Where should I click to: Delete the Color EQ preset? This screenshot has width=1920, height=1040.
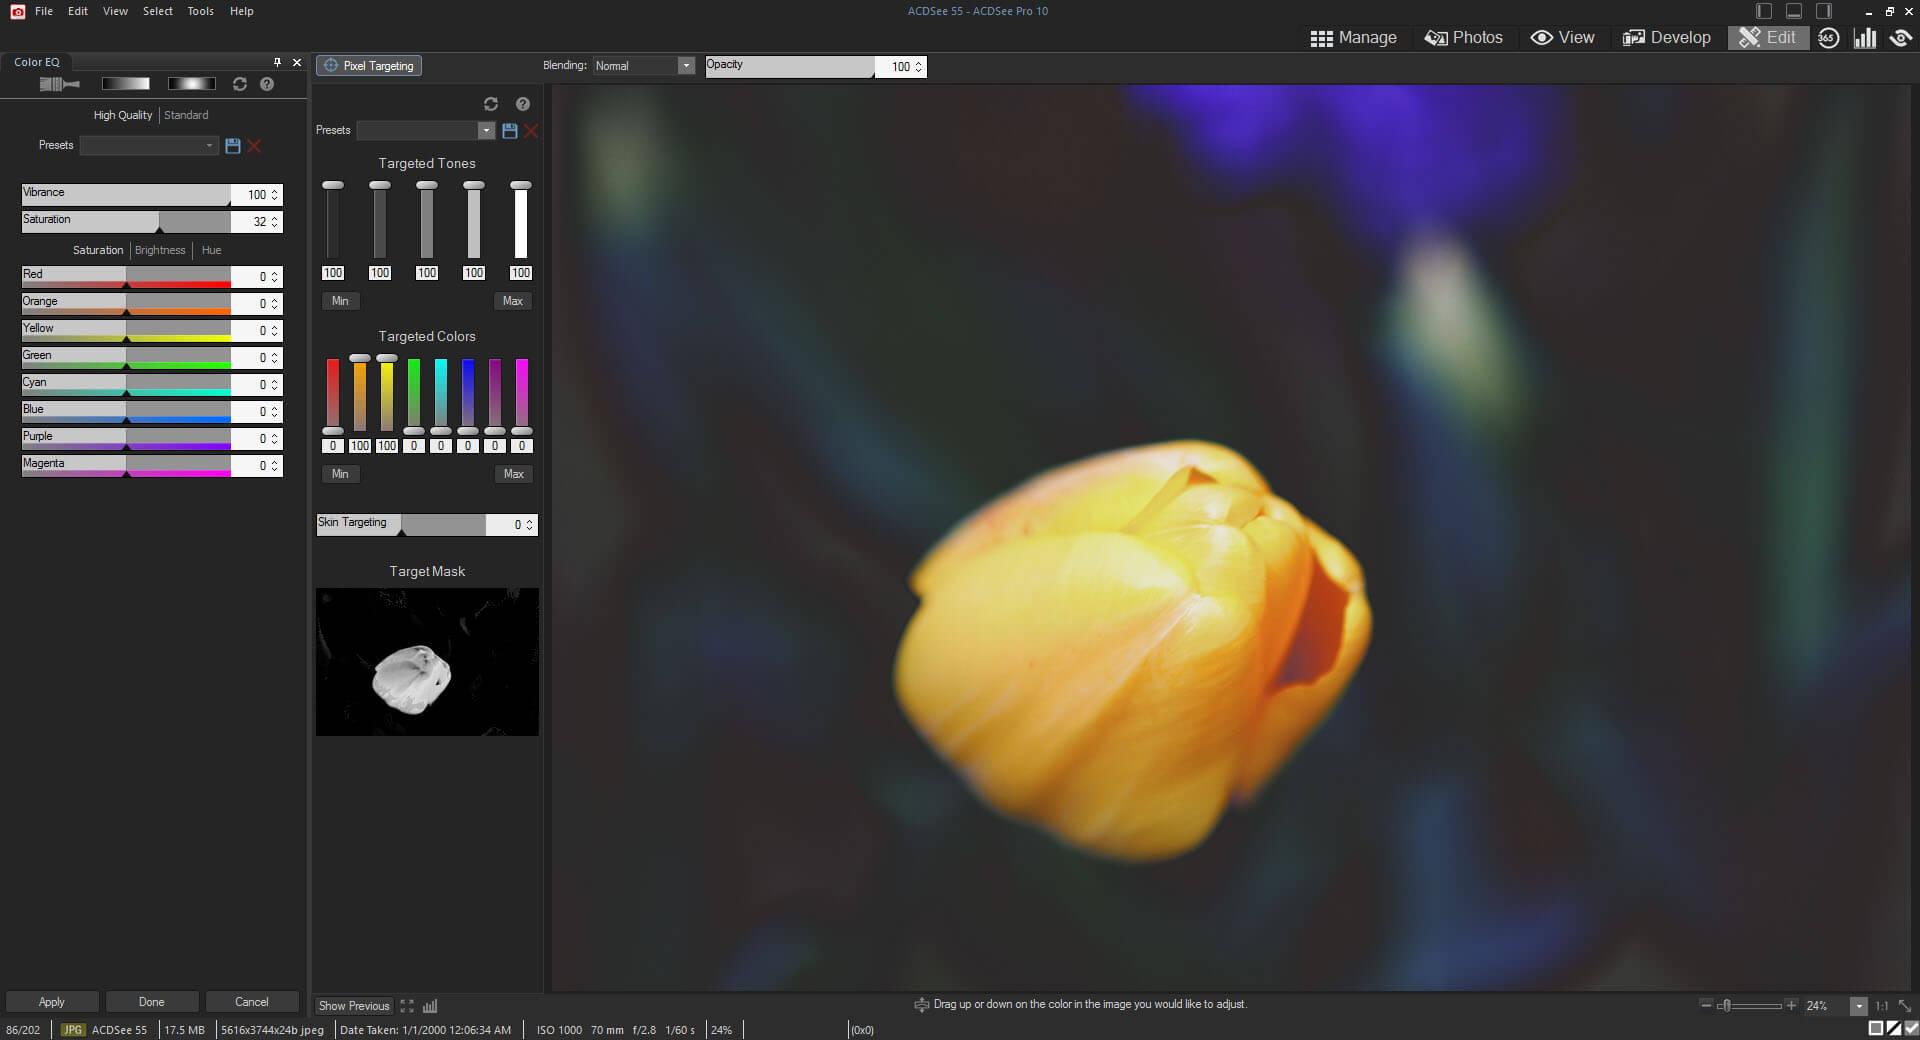point(254,146)
